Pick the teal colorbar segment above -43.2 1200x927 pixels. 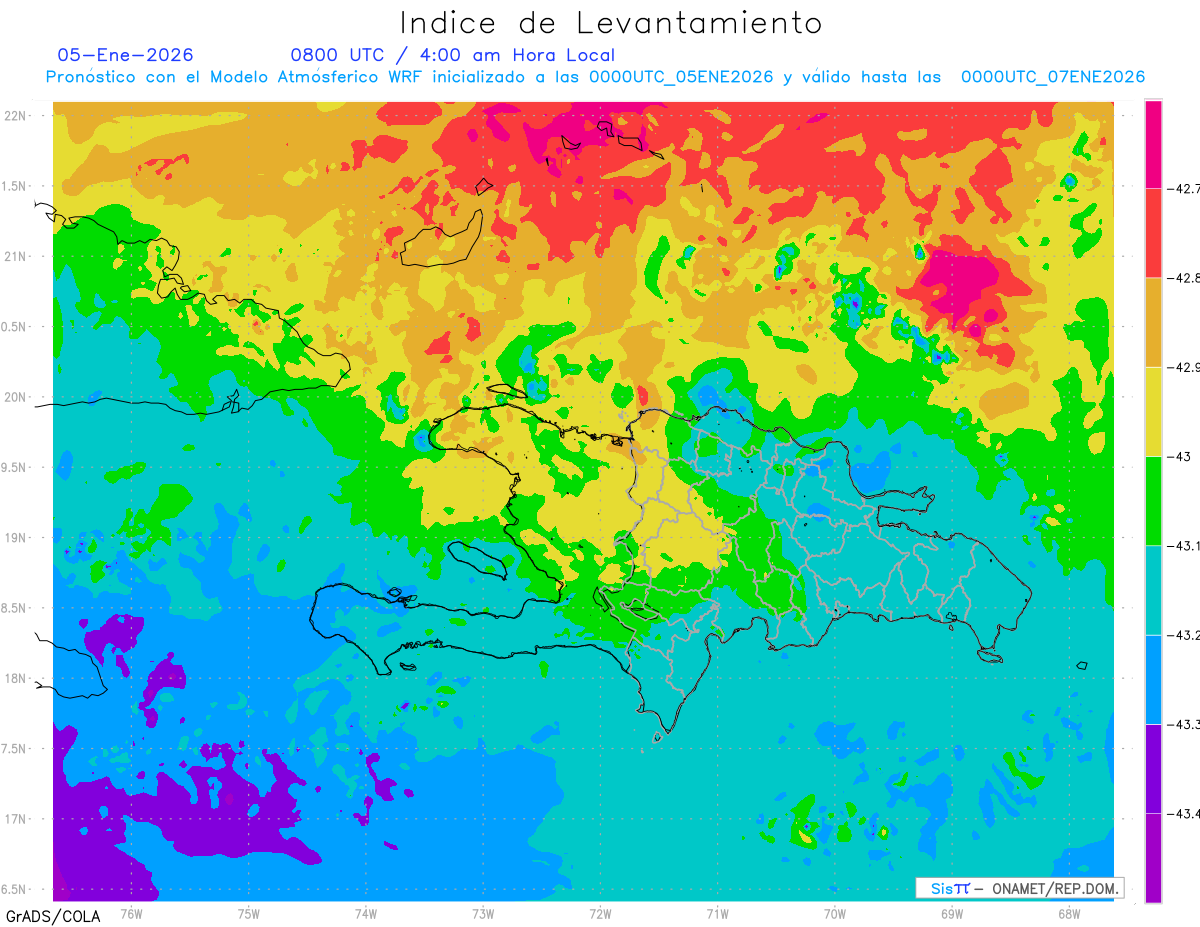(x=1153, y=590)
